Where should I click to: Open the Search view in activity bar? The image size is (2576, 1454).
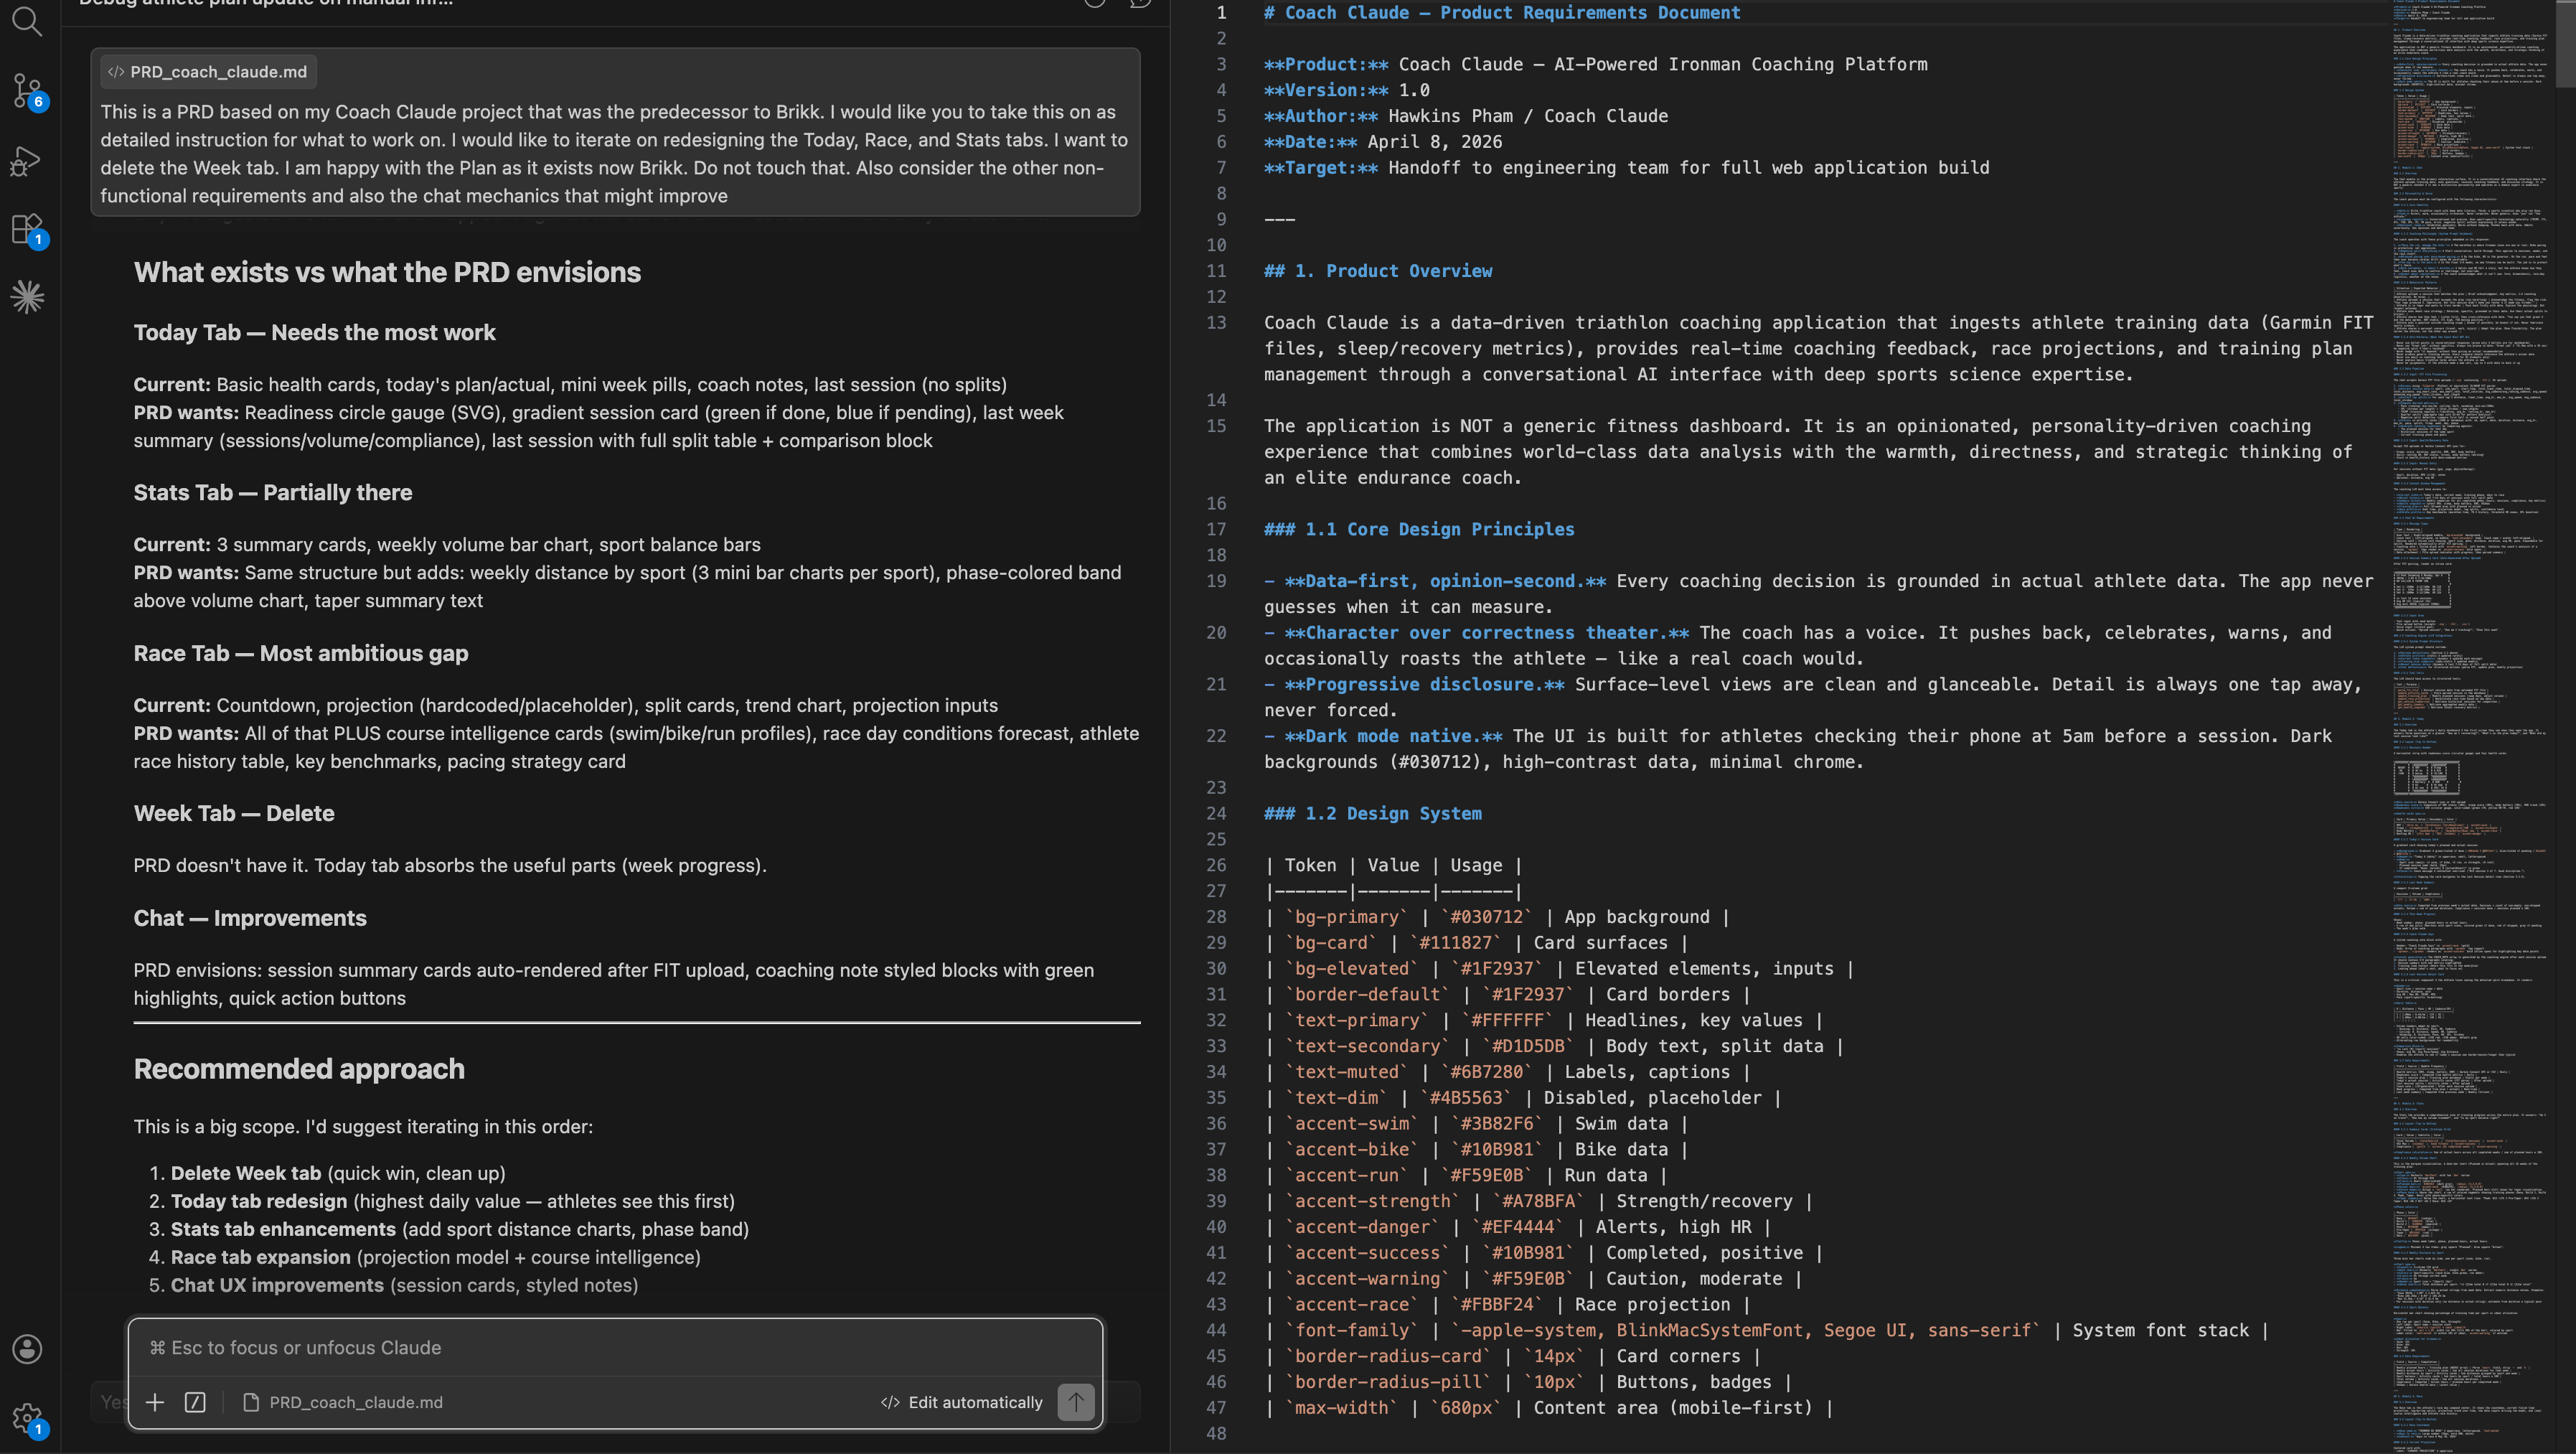27,21
